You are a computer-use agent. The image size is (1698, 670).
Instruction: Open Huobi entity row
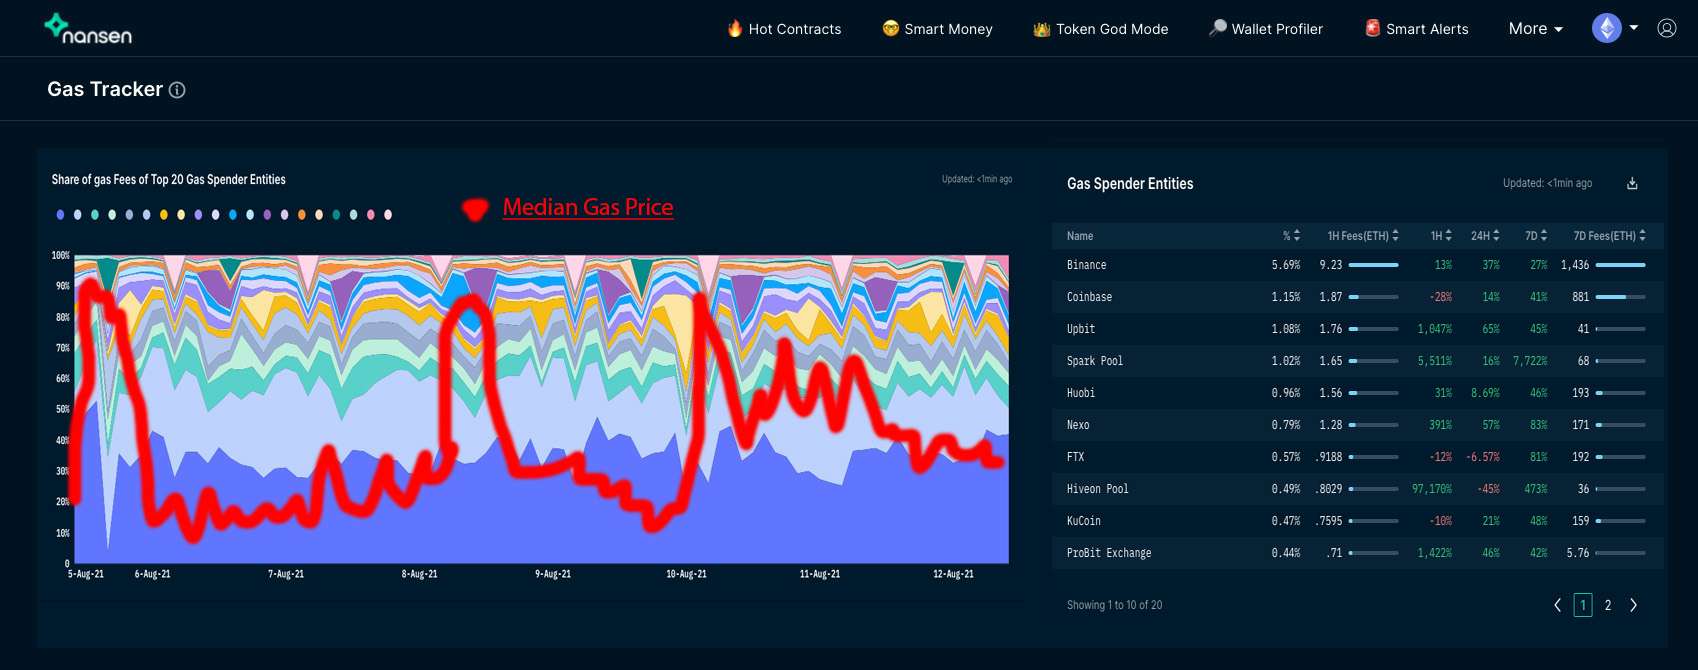tap(1358, 393)
